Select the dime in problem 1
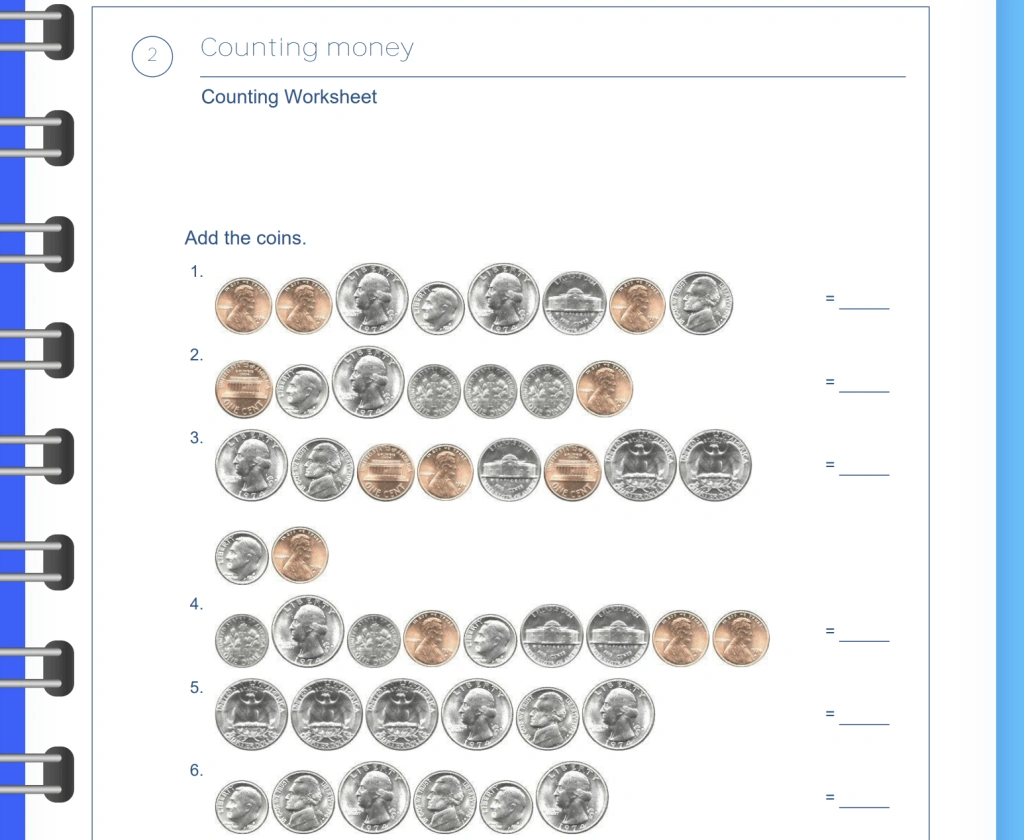This screenshot has height=840, width=1024. [438, 308]
